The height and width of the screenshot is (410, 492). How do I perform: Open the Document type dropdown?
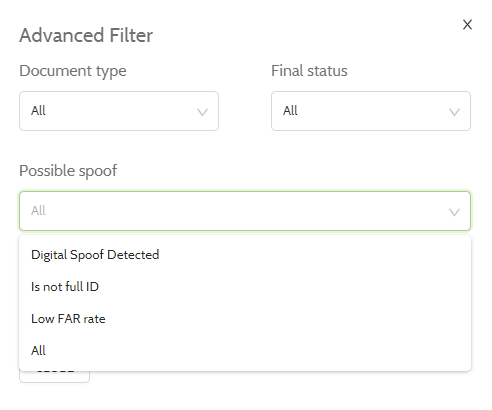pyautogui.click(x=119, y=111)
